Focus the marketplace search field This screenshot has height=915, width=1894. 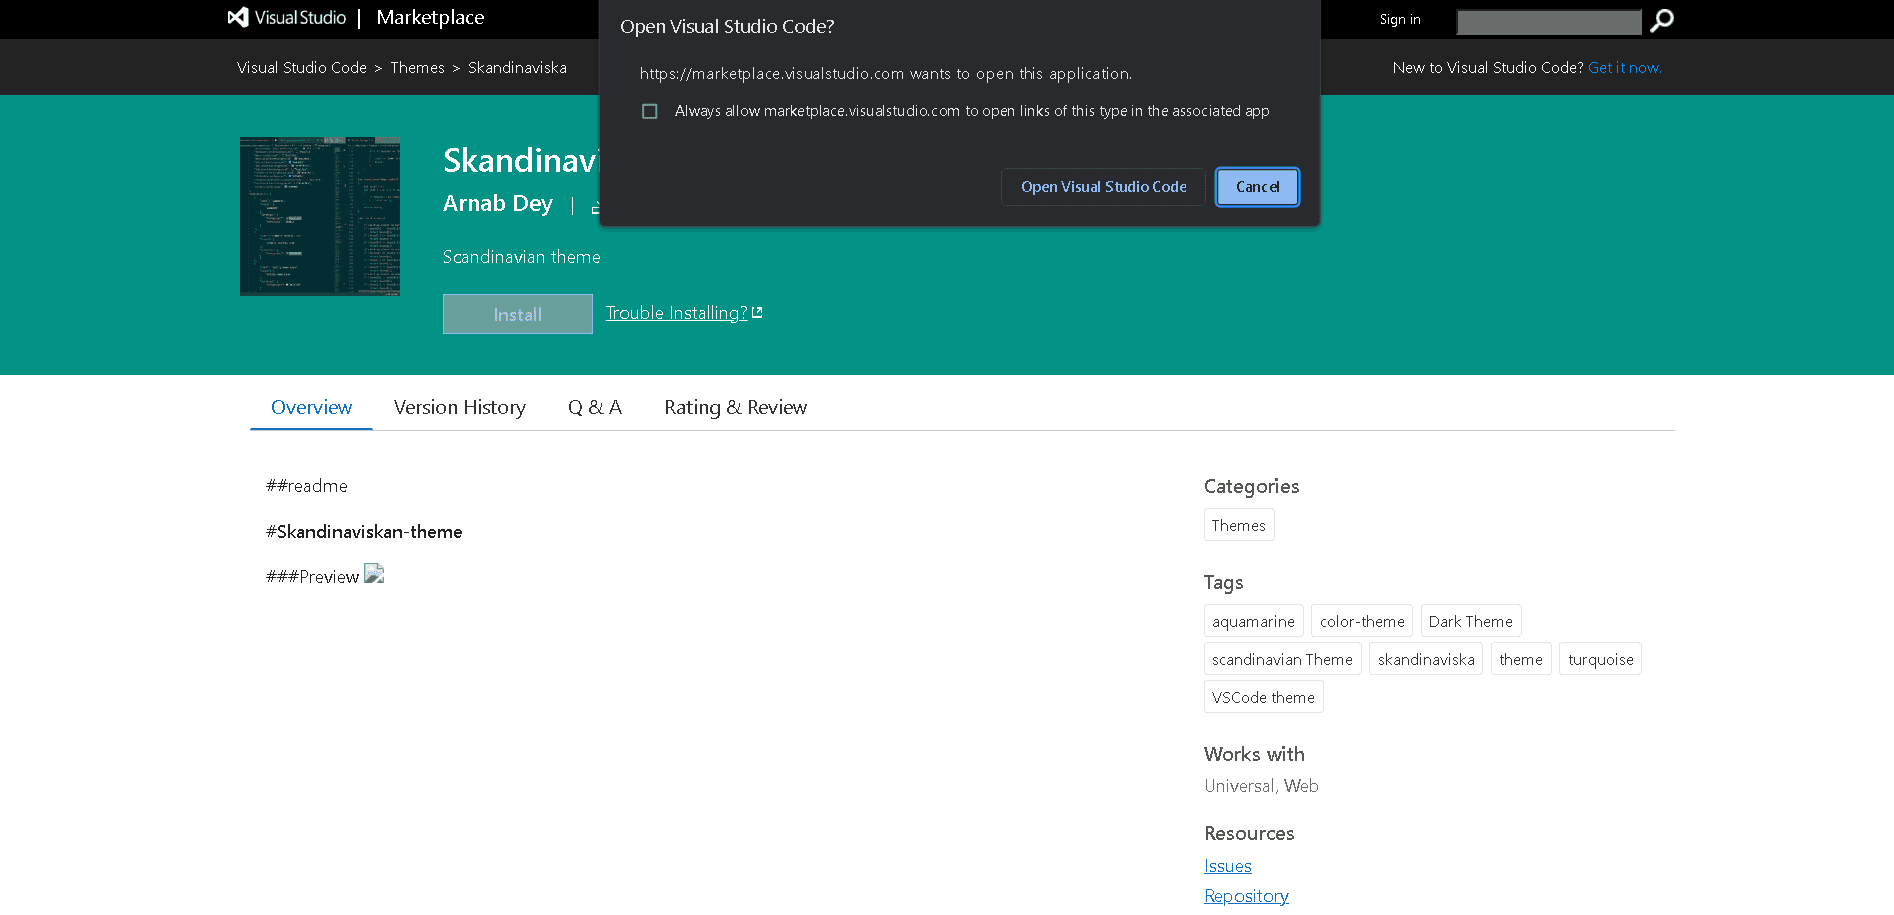(x=1549, y=22)
